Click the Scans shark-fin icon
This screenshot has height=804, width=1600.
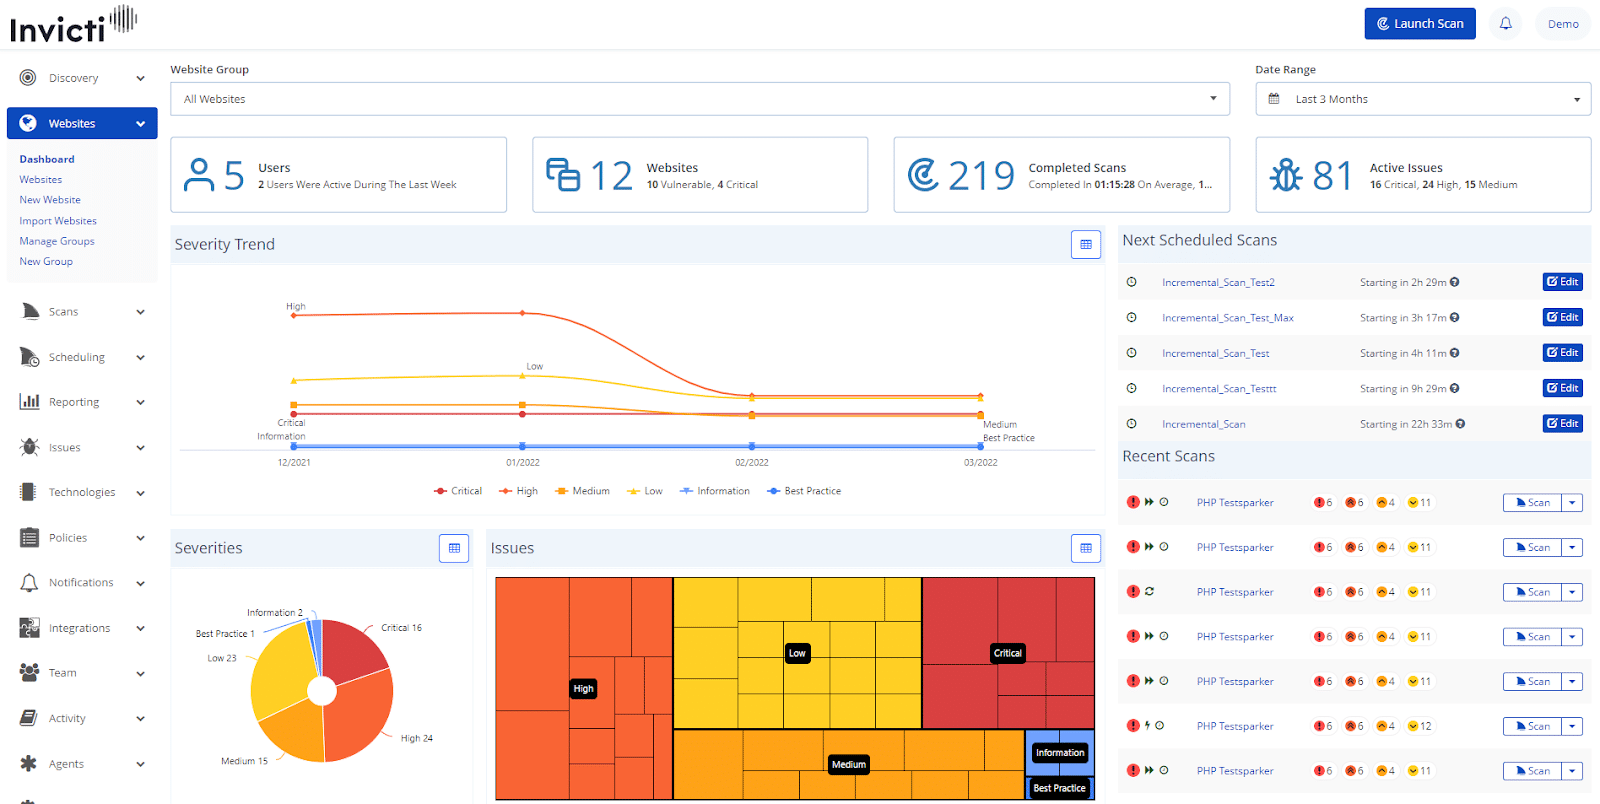29,311
